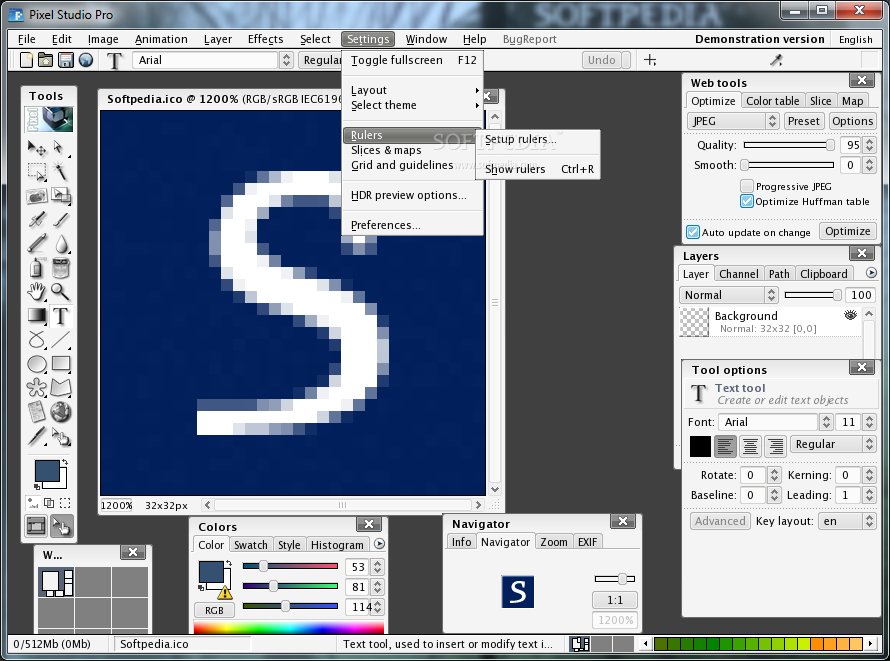Choose Toggle fullscreen menu entry

click(x=413, y=60)
